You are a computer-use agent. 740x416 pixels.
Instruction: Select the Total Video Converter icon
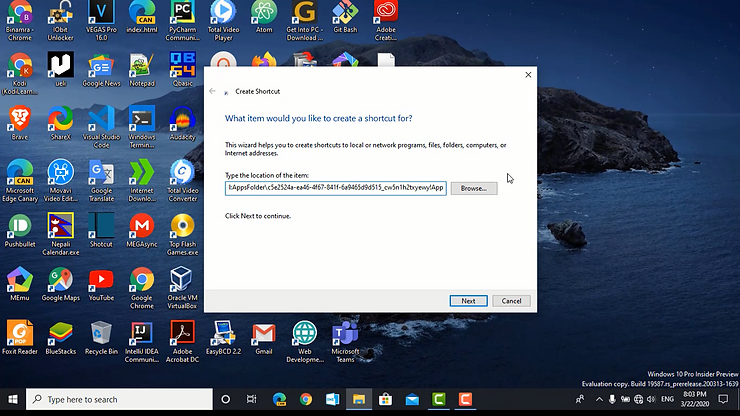[183, 180]
